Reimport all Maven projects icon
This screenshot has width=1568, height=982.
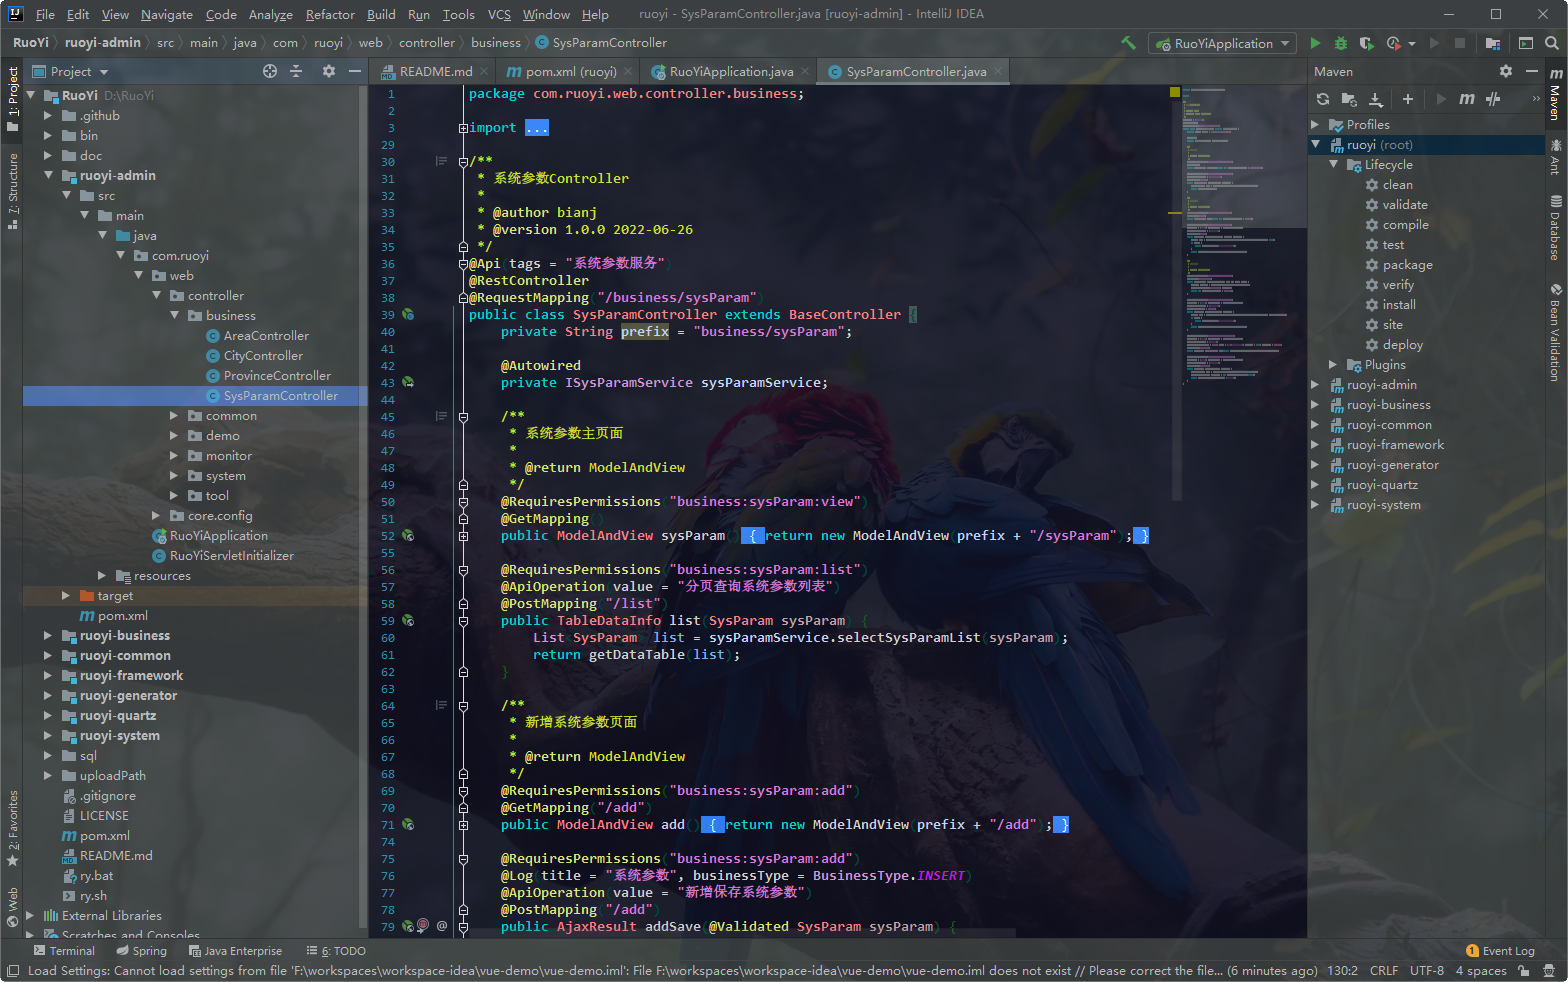(1323, 98)
